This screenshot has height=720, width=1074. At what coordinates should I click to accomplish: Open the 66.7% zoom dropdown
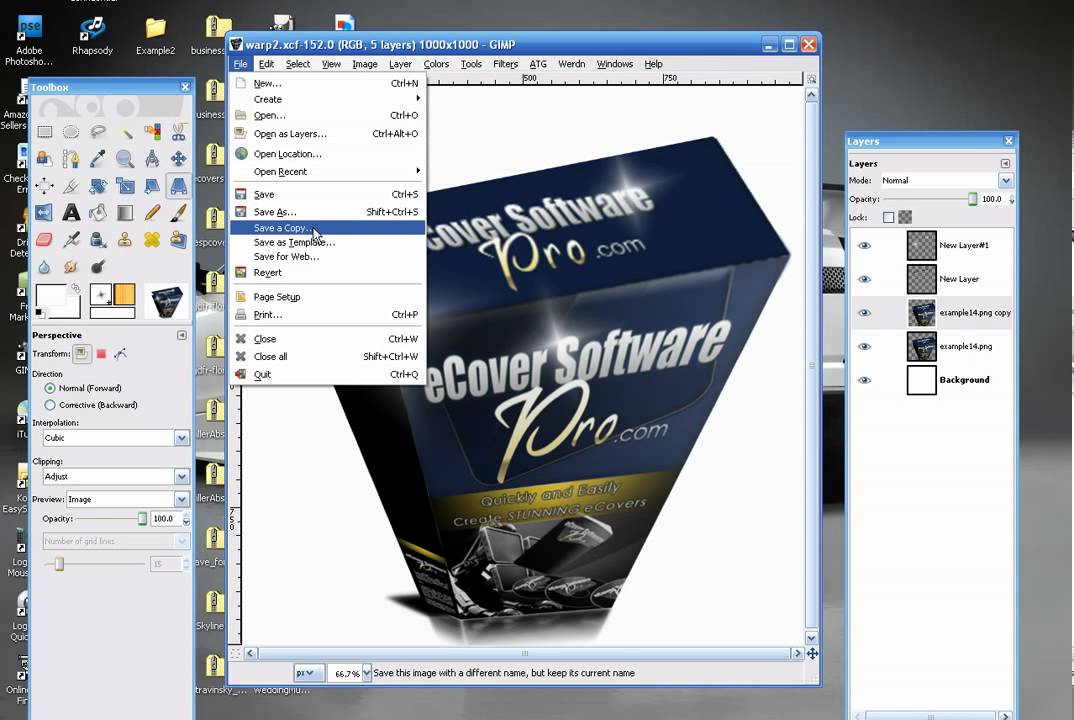point(366,673)
